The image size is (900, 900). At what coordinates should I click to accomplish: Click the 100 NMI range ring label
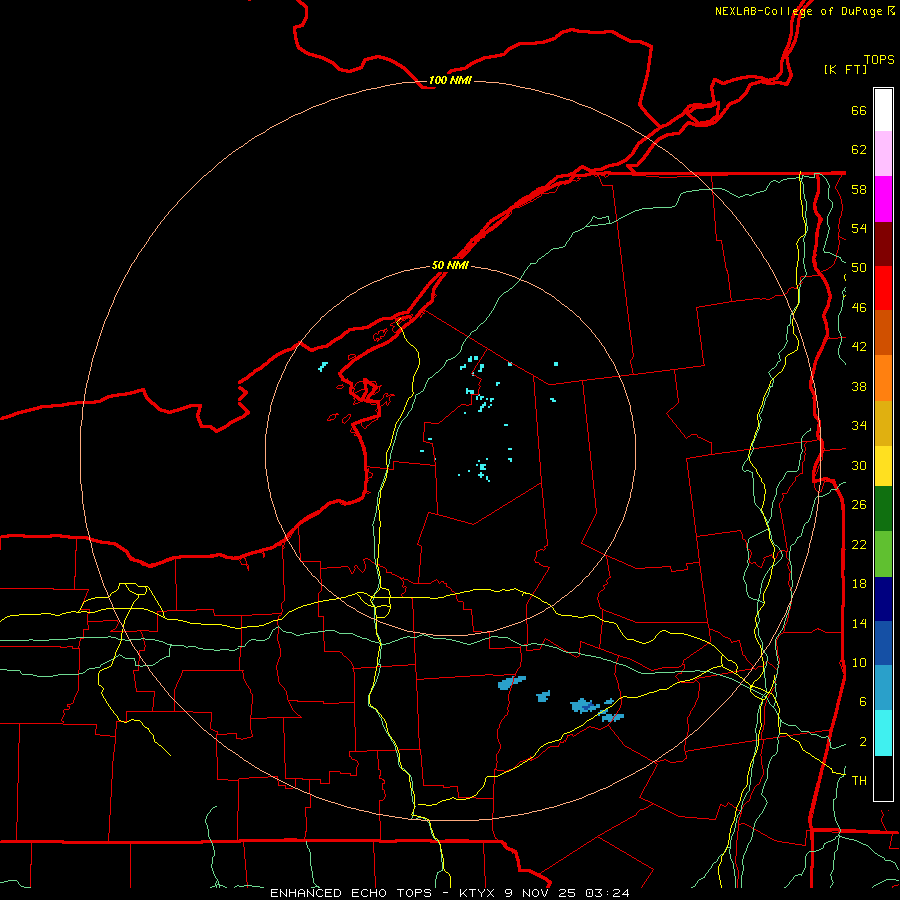tap(450, 80)
